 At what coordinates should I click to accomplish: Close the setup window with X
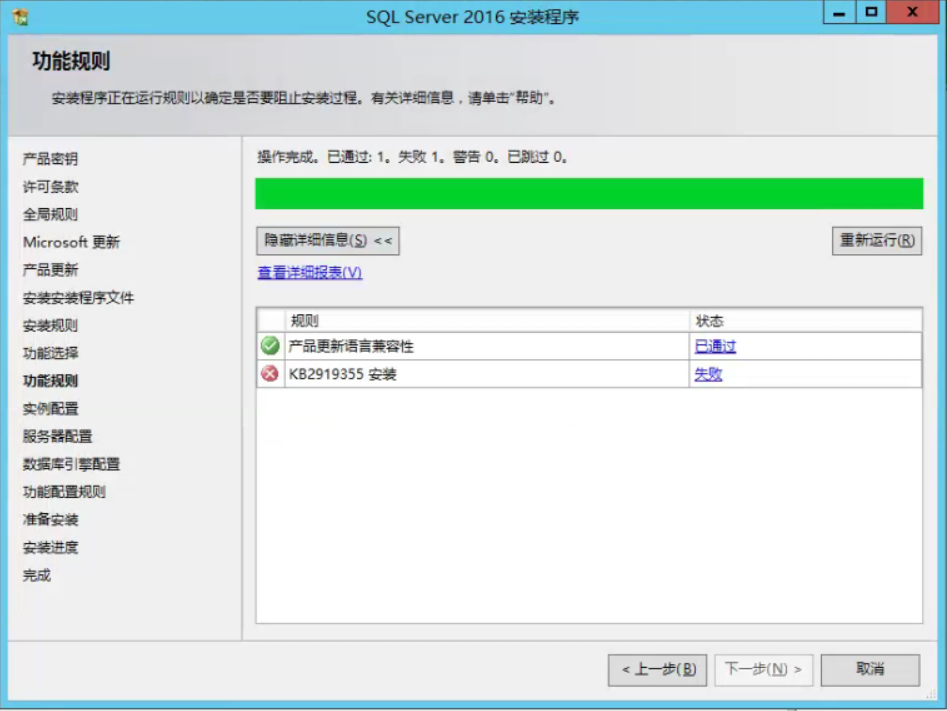click(913, 12)
